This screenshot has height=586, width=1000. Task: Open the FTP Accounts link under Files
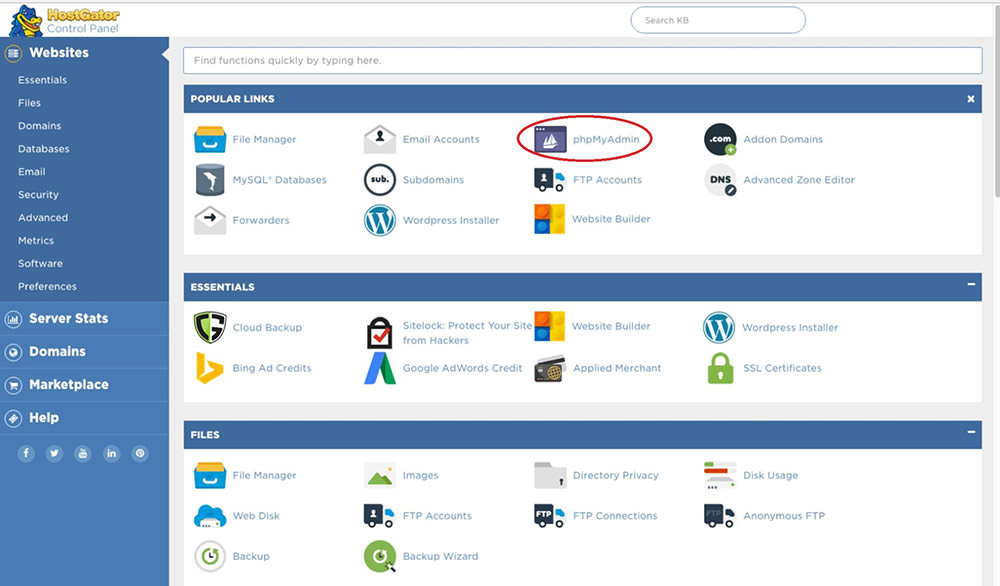[x=437, y=516]
